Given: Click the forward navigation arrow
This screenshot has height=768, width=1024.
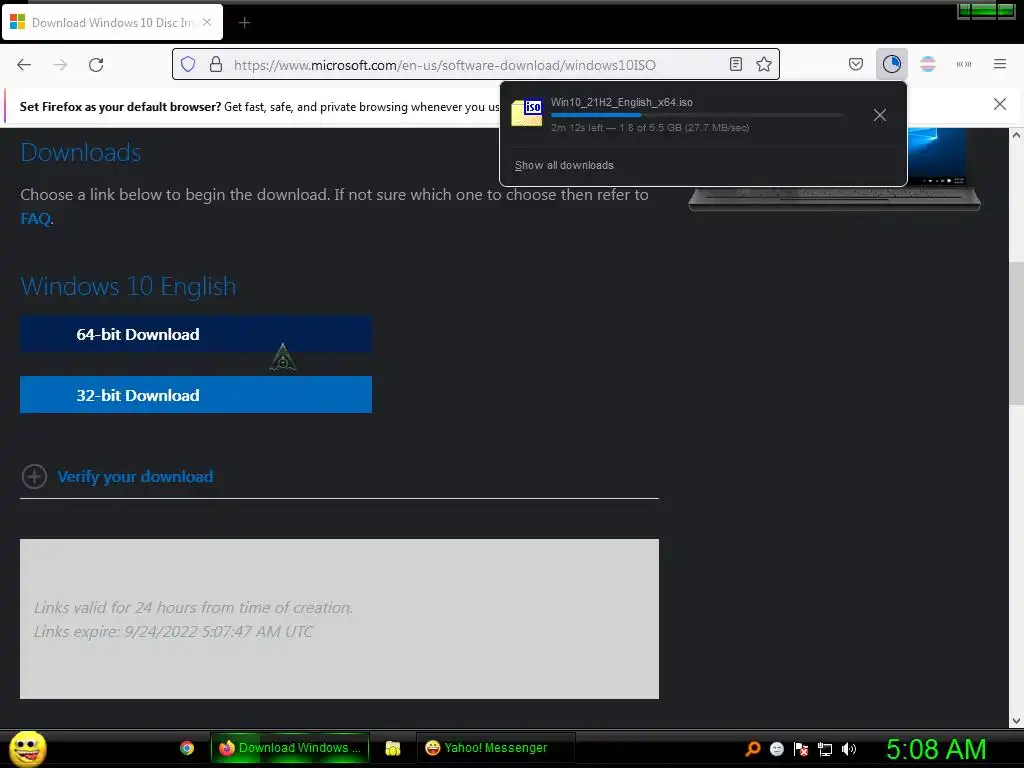Looking at the screenshot, I should coord(60,65).
